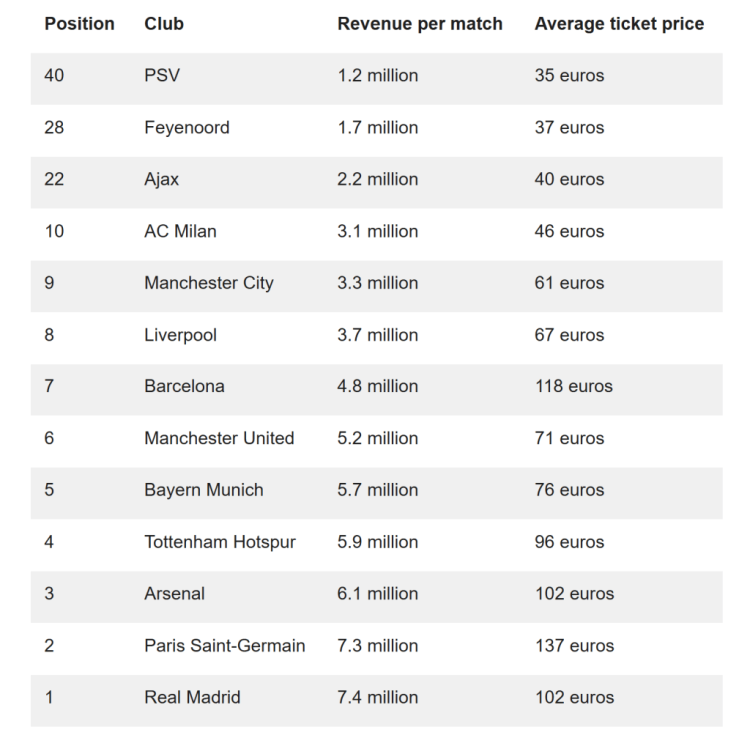Image resolution: width=750 pixels, height=746 pixels.
Task: Click Arsenal's 102 euros ticket price
Action: point(574,593)
